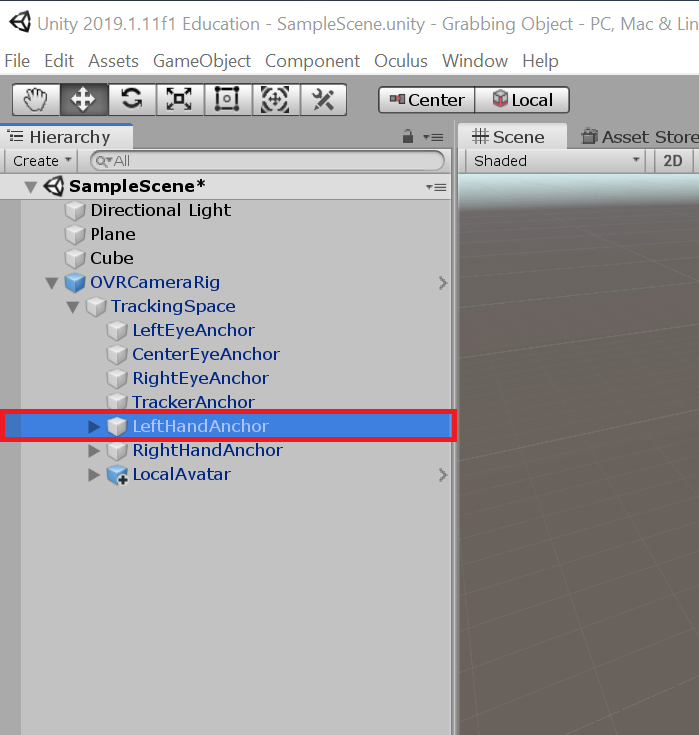699x735 pixels.
Task: Expand the RightHandAnchor foldout arrow
Action: coord(94,450)
